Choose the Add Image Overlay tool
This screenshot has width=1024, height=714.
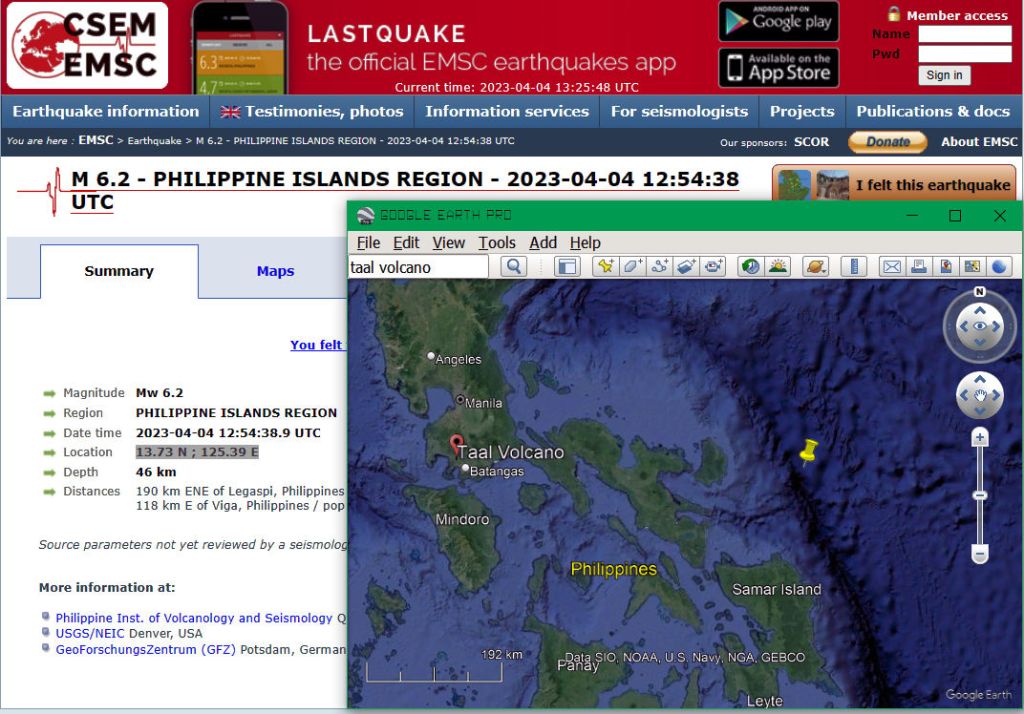coord(686,267)
